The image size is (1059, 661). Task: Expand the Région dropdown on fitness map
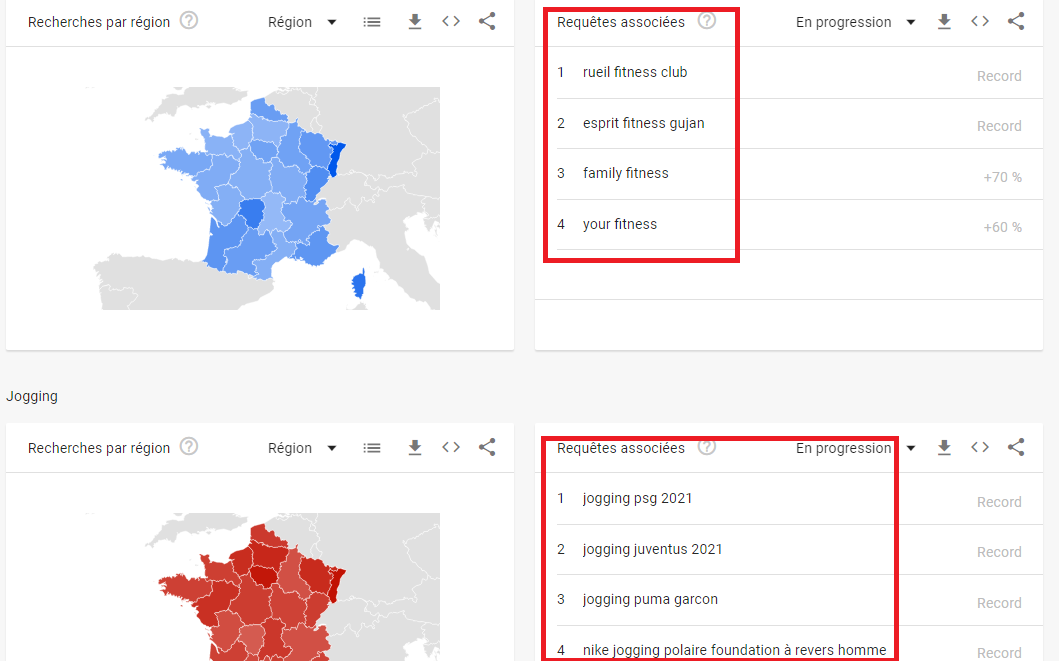point(302,22)
